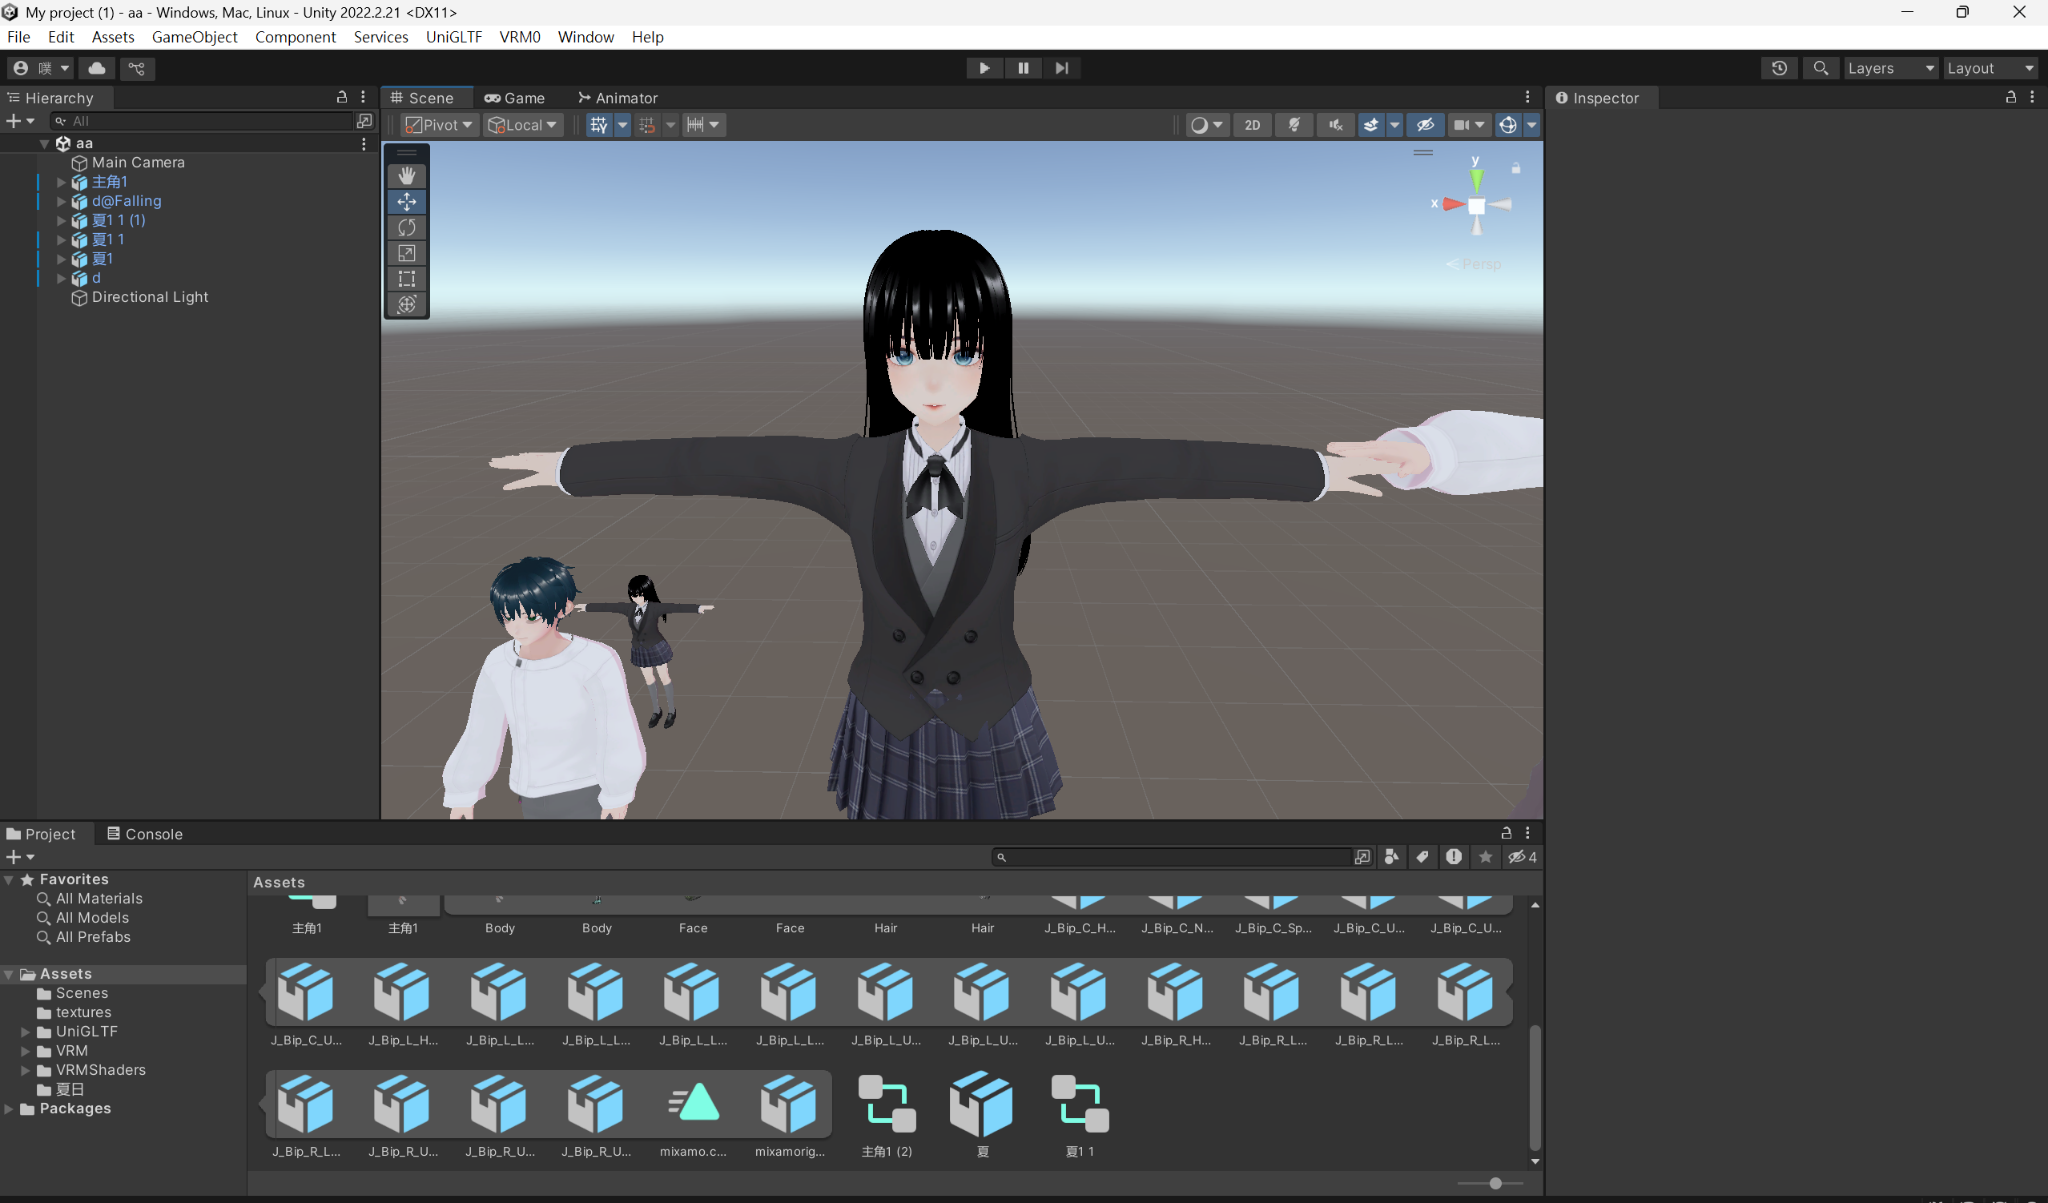Select the Rect transform tool
Viewport: 2048px width, 1203px height.
[x=406, y=279]
